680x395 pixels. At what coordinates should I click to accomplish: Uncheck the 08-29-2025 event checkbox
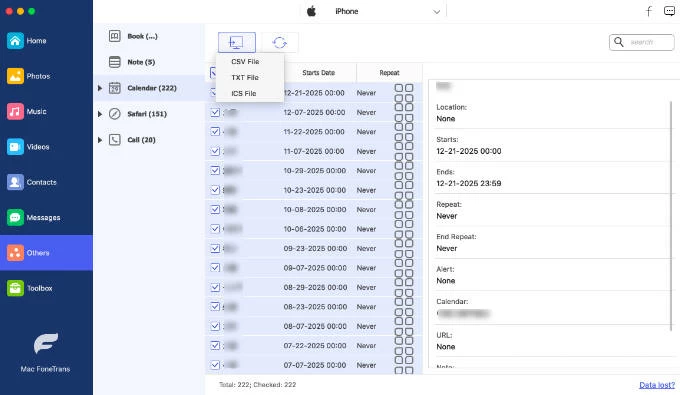pos(215,287)
